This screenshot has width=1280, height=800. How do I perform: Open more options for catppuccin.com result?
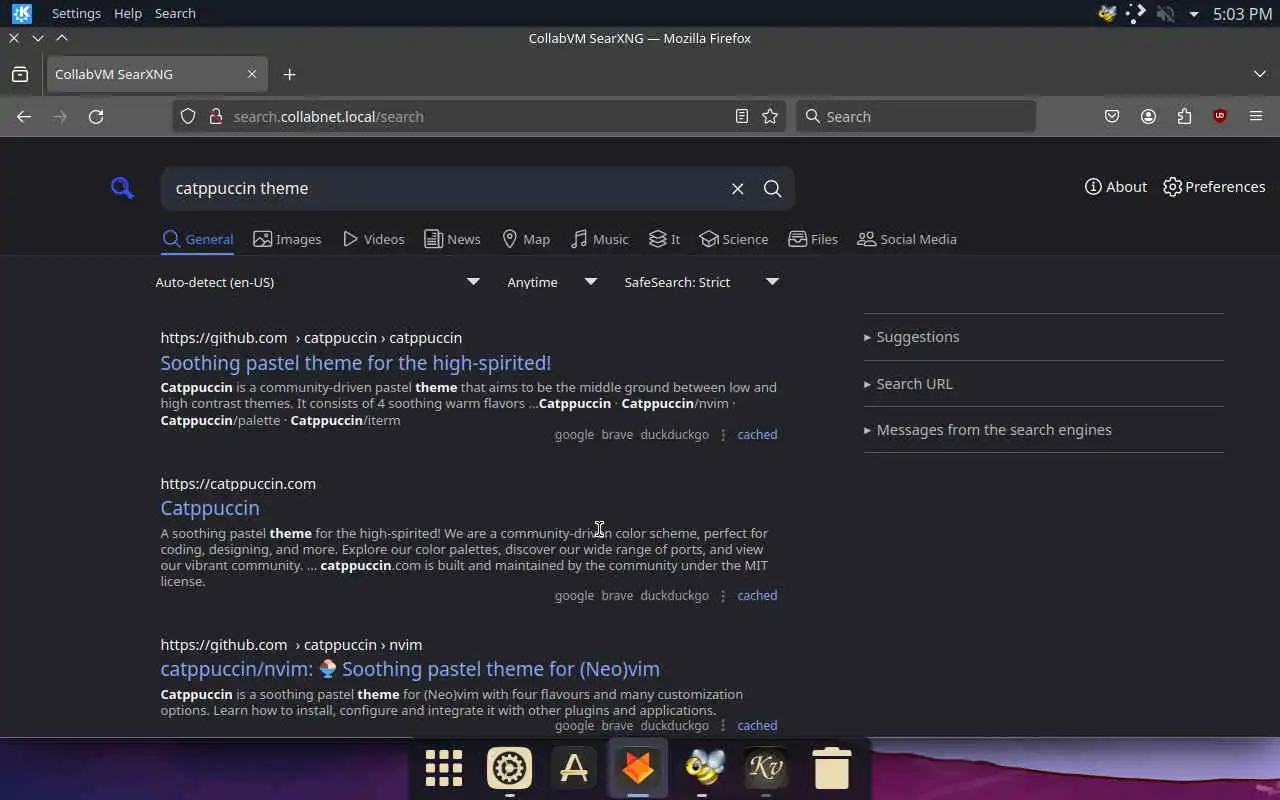pyautogui.click(x=723, y=596)
